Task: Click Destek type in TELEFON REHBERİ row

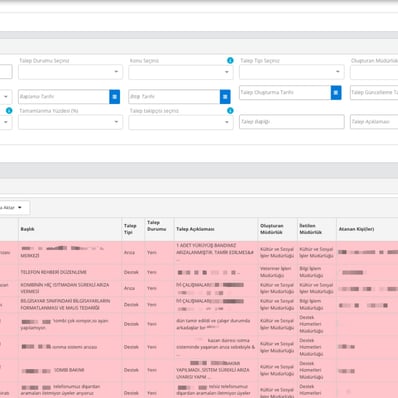Action: 131,272
